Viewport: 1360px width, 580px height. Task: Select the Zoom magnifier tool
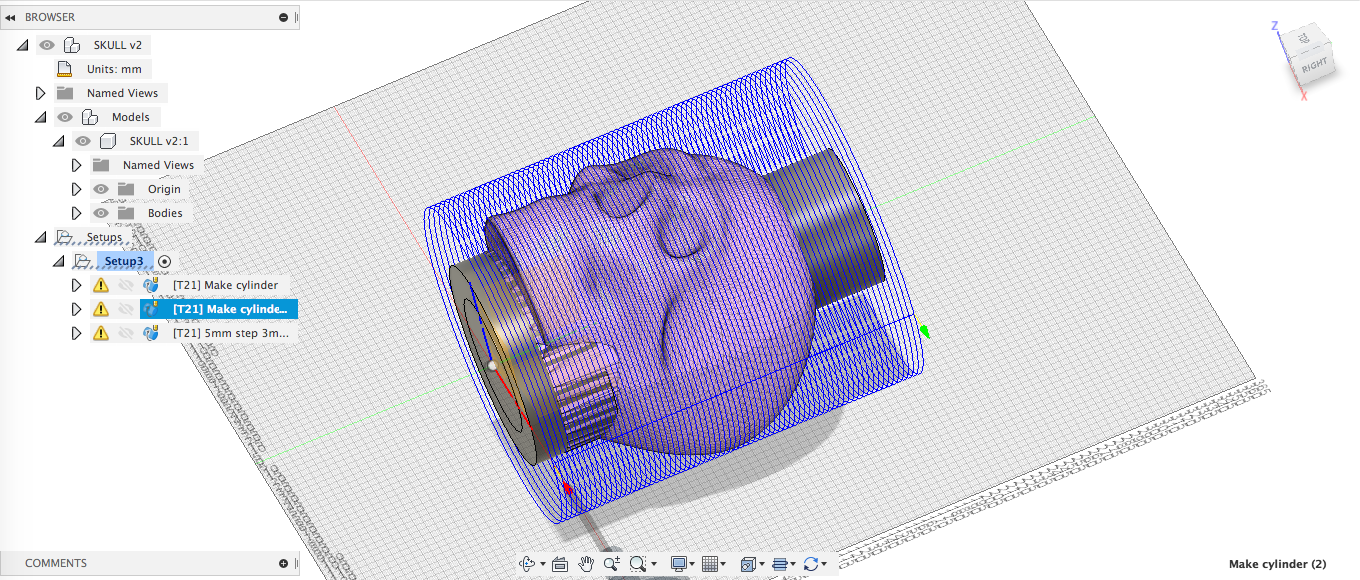612,563
